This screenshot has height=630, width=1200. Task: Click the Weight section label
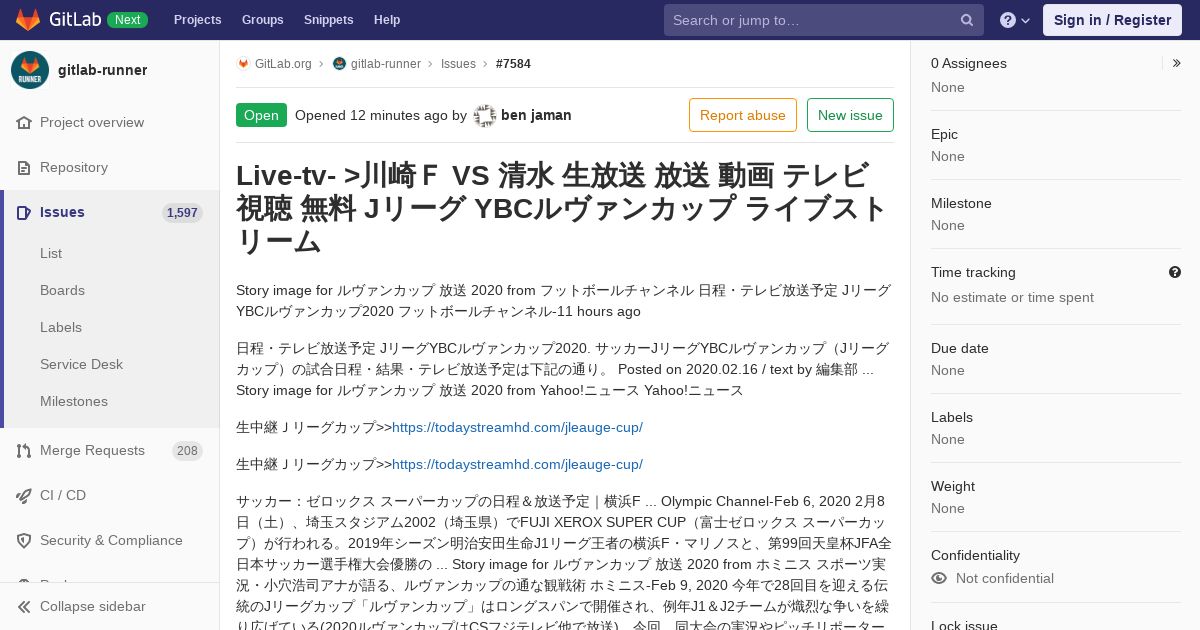pyautogui.click(x=953, y=486)
